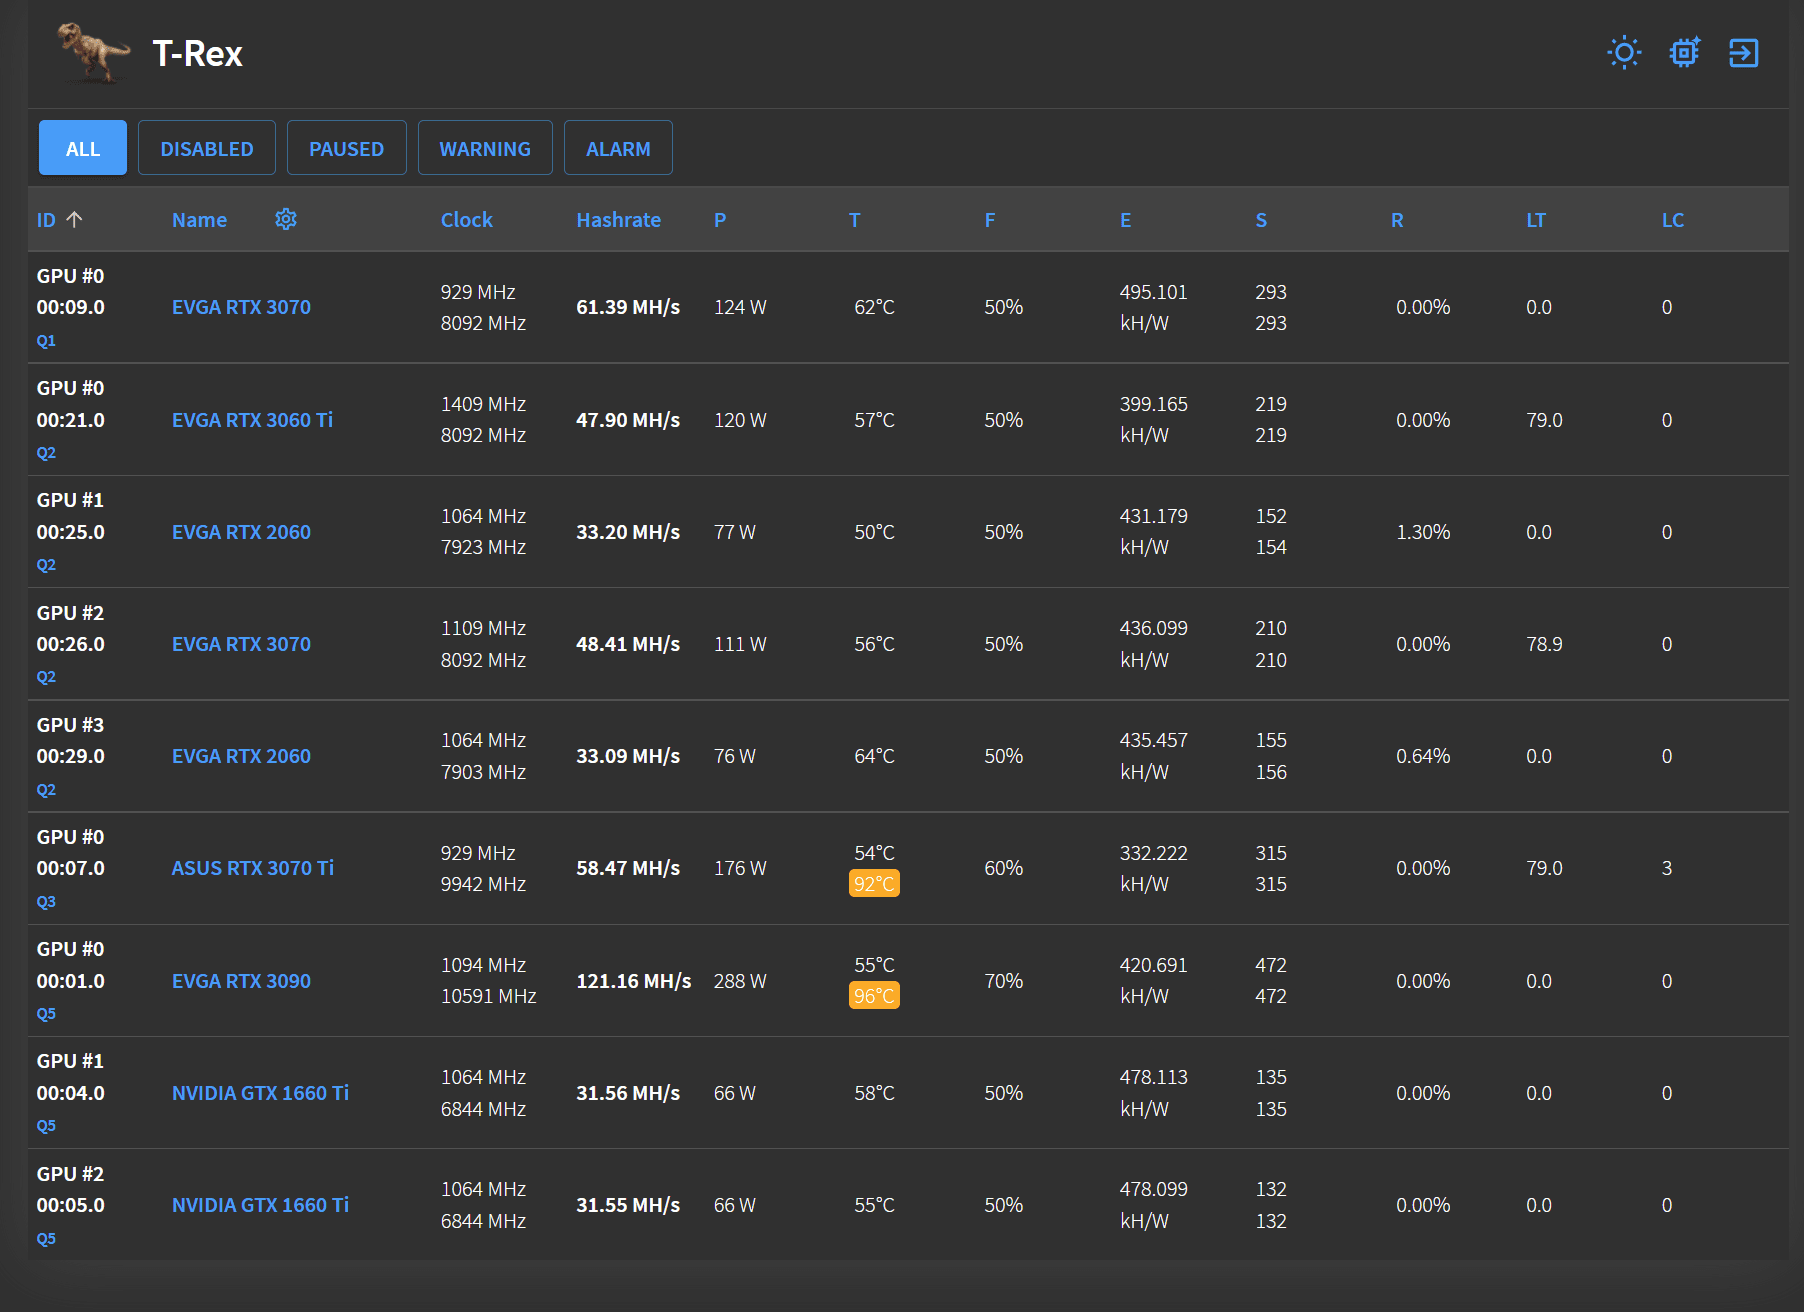Open EVGA RTX 2060 link for GPU #1

pyautogui.click(x=241, y=532)
